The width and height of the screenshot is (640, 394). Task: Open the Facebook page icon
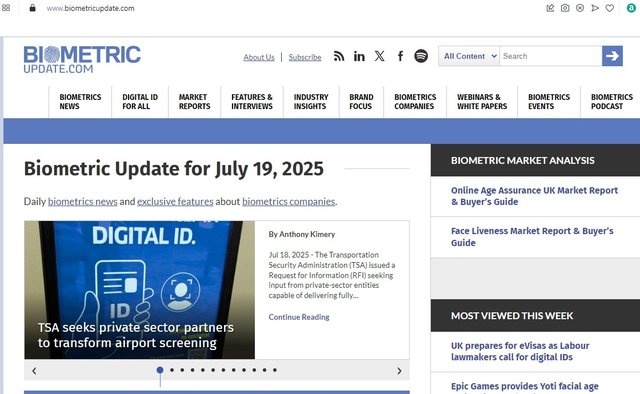tap(400, 56)
